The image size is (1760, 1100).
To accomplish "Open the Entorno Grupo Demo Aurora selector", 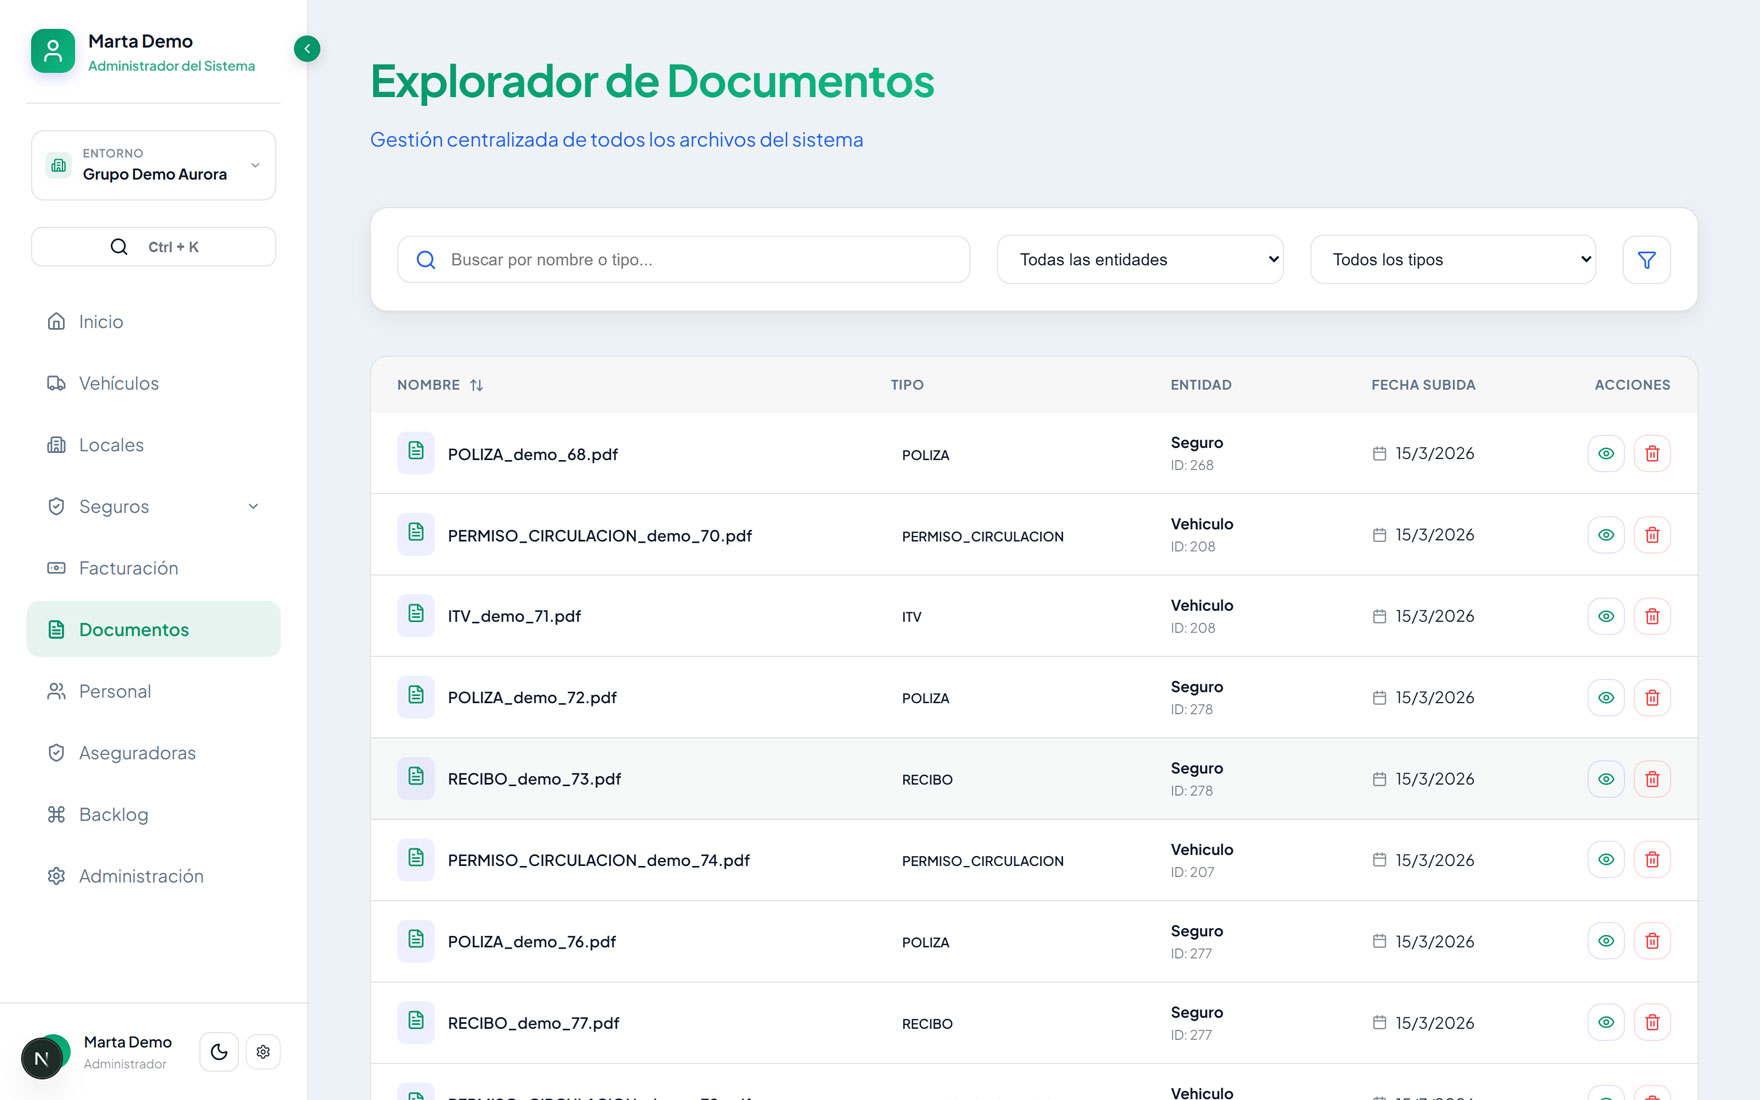I will (x=154, y=165).
